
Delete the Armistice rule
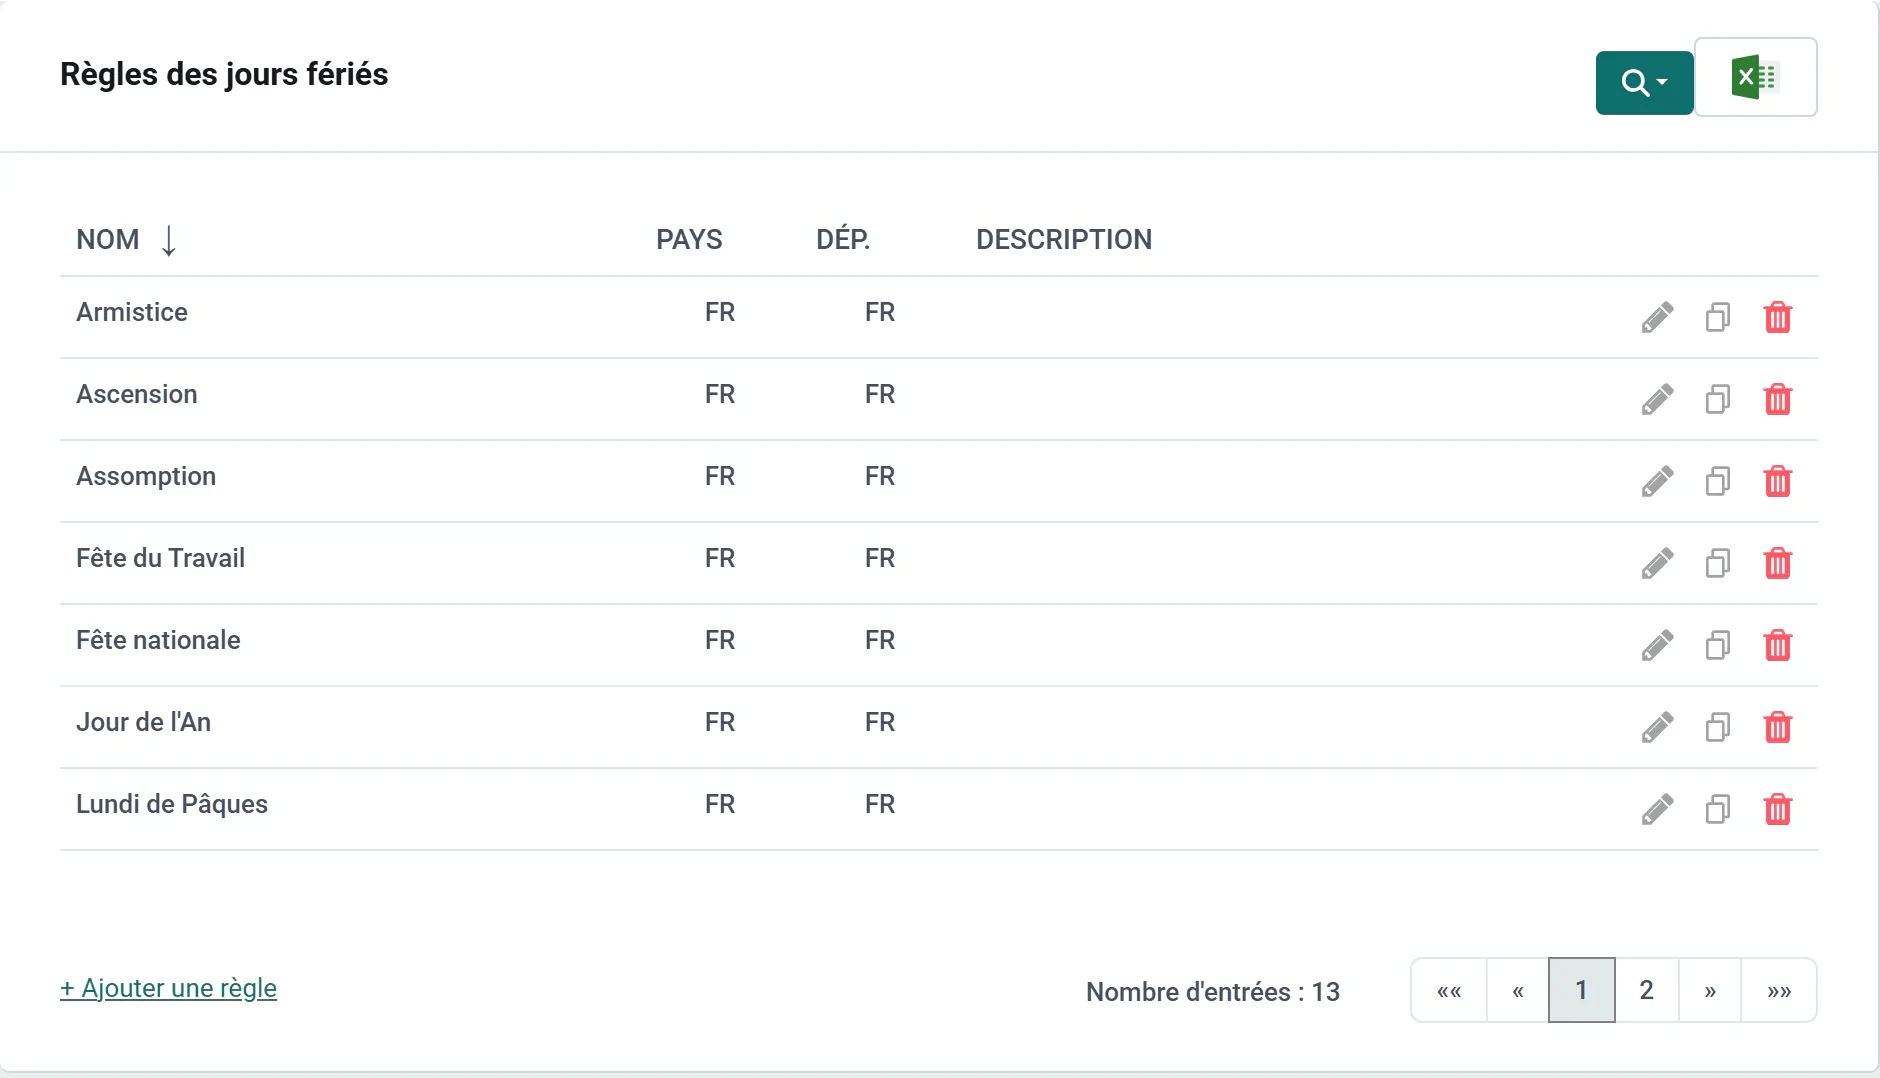click(1777, 317)
